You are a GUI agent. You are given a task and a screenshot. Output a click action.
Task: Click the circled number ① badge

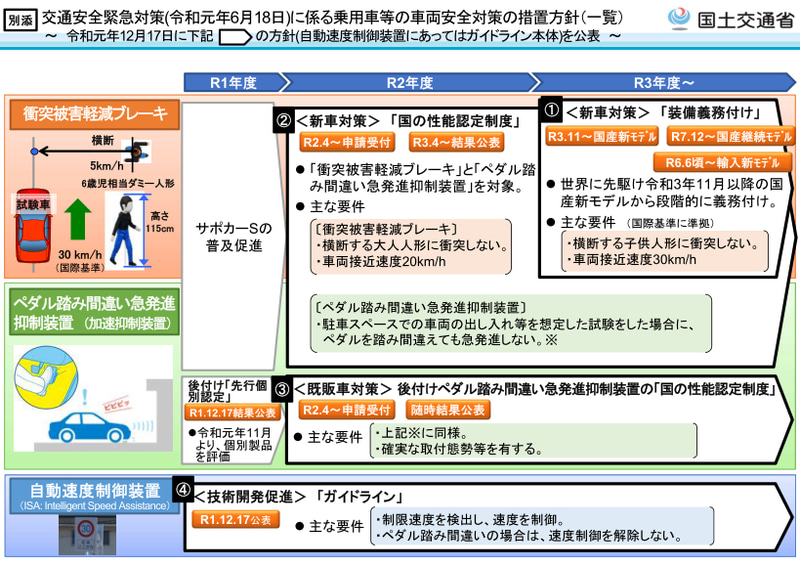pyautogui.click(x=552, y=109)
